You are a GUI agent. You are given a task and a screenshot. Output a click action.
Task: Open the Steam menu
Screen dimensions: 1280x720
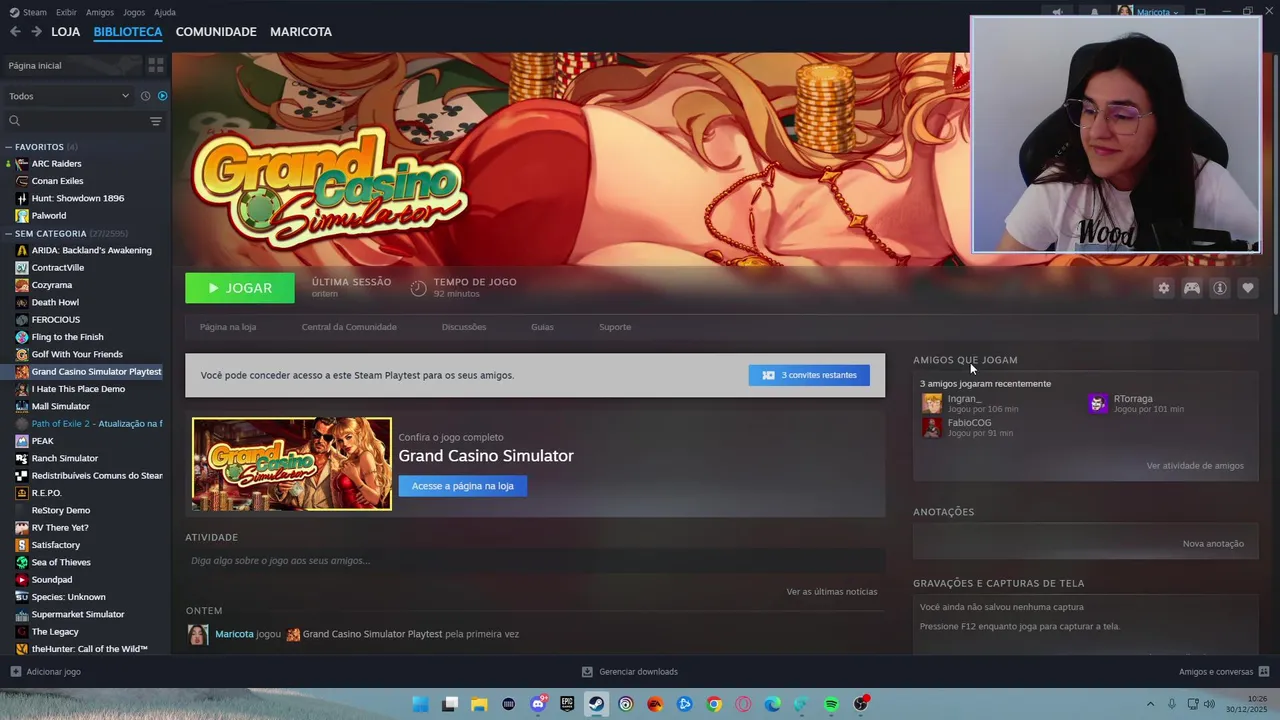click(x=28, y=12)
